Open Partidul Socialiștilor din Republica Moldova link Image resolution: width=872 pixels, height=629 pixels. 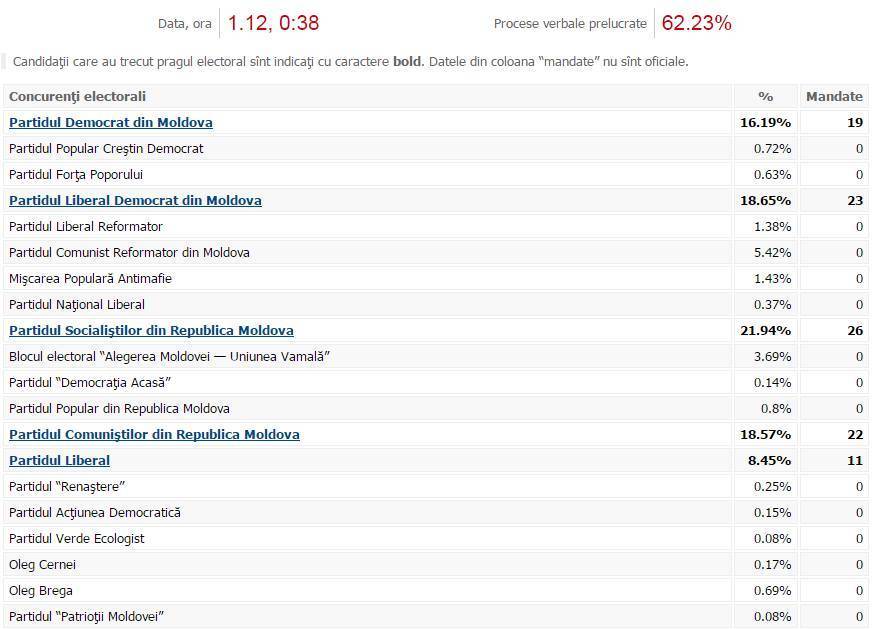tap(151, 330)
